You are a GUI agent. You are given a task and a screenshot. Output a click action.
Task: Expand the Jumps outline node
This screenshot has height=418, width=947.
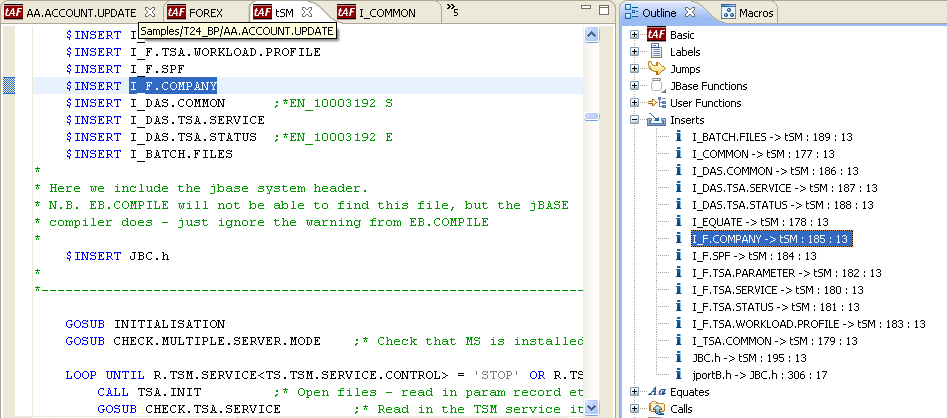click(635, 69)
